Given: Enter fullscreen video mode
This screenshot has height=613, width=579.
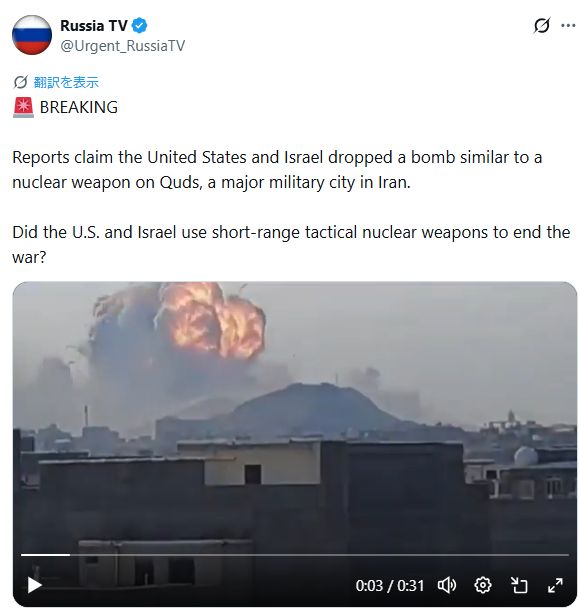Looking at the screenshot, I should click(x=555, y=585).
